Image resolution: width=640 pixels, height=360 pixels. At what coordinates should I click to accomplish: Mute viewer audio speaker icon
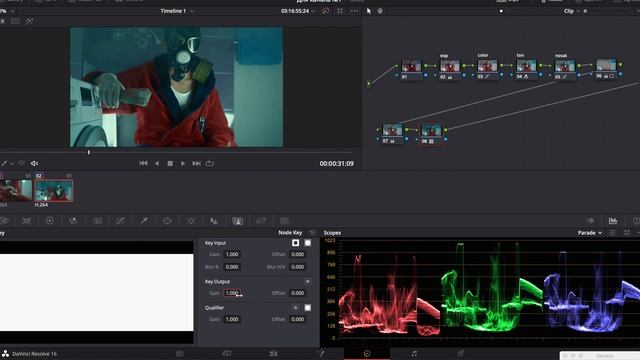pyautogui.click(x=34, y=163)
